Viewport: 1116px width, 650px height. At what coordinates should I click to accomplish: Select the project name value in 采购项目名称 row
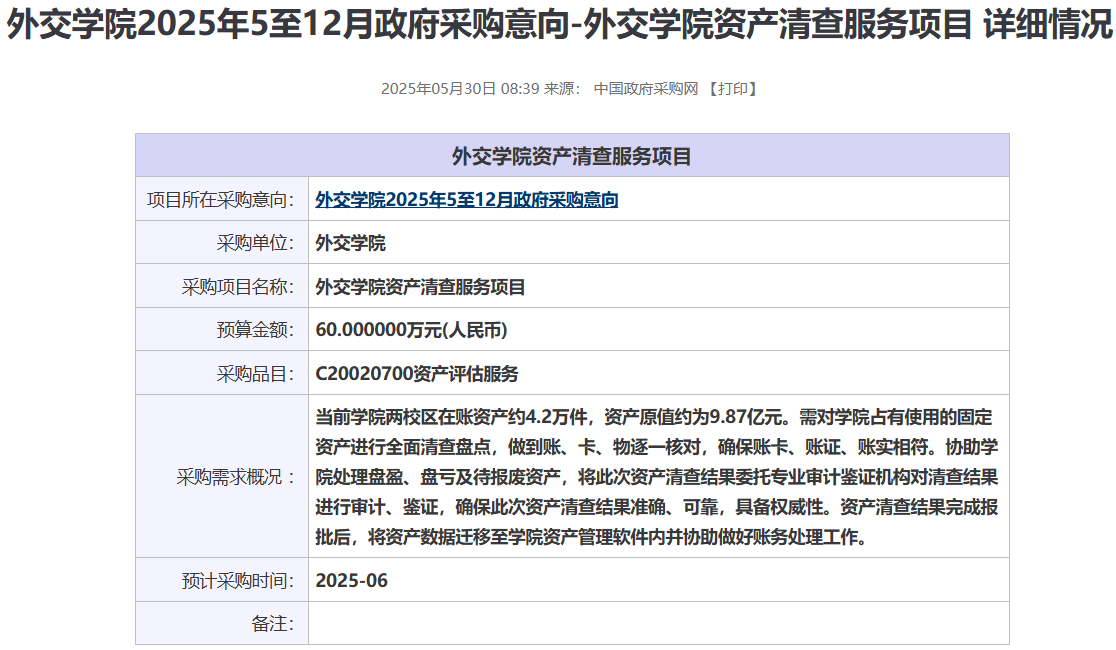coord(420,287)
